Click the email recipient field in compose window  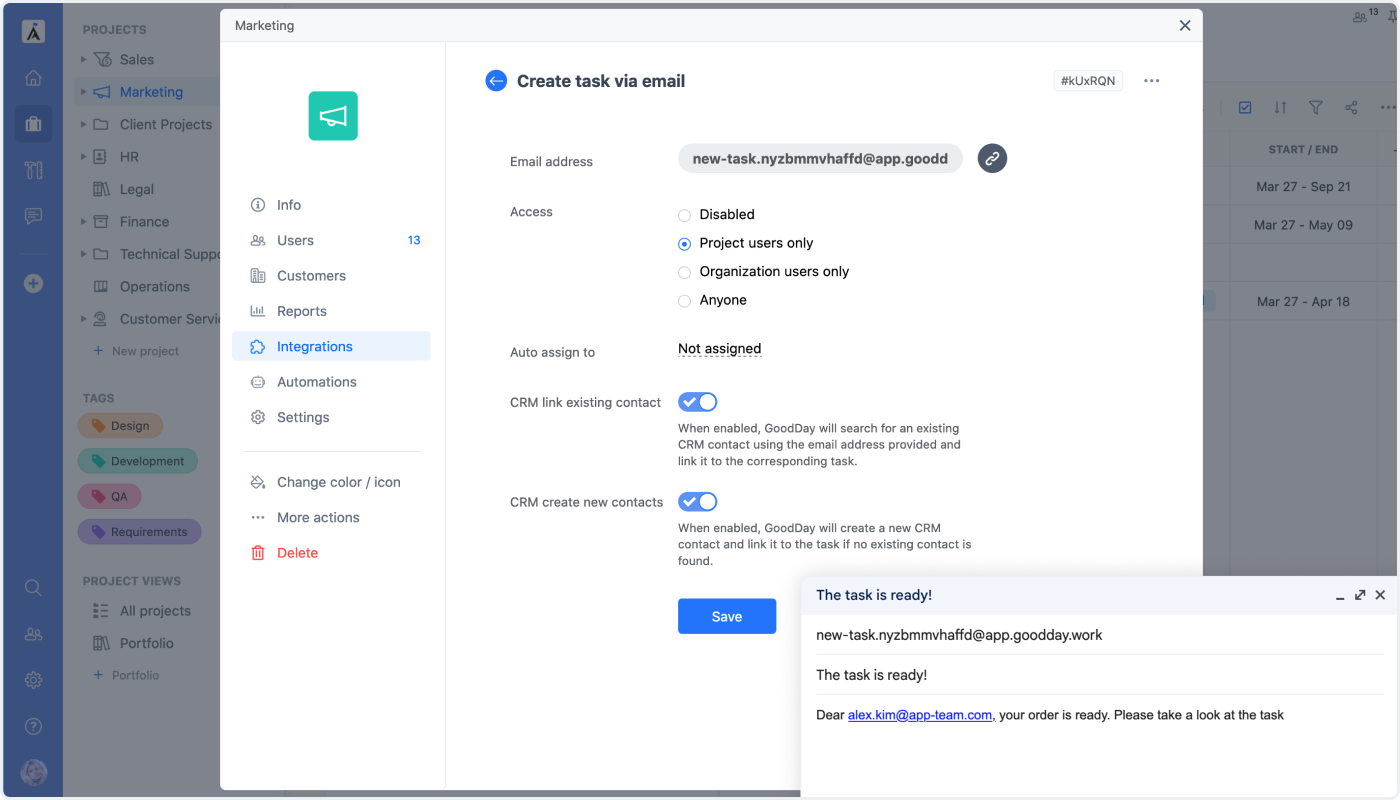click(x=1100, y=635)
